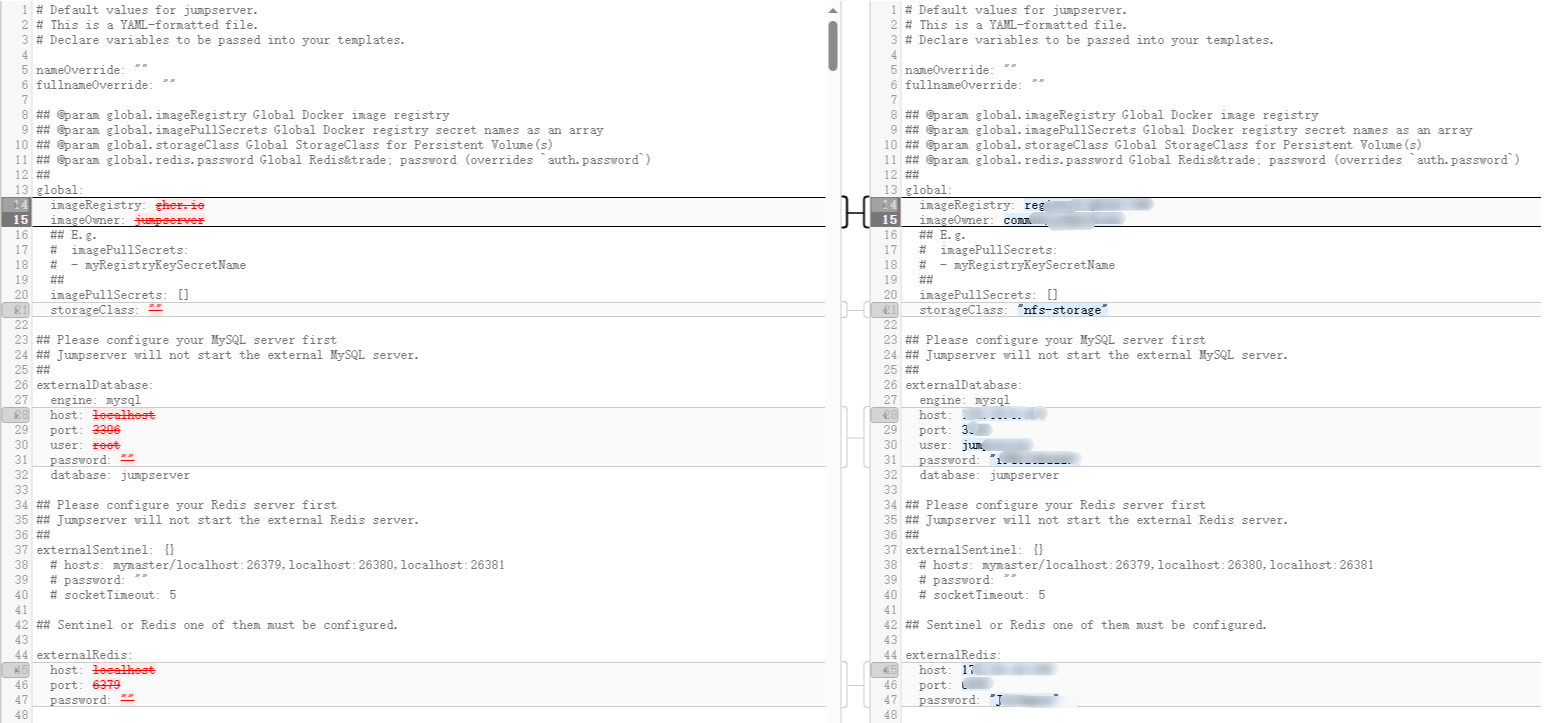Click the scroll-up arrow of the left pane
The image size is (1551, 723).
tap(832, 10)
